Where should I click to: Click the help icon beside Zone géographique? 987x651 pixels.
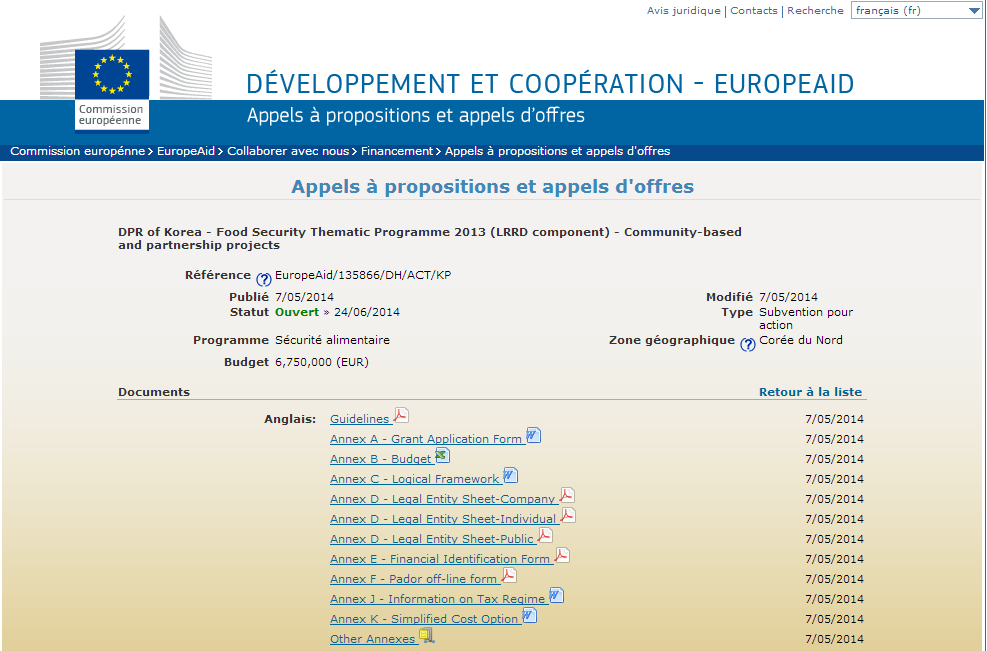[x=747, y=344]
